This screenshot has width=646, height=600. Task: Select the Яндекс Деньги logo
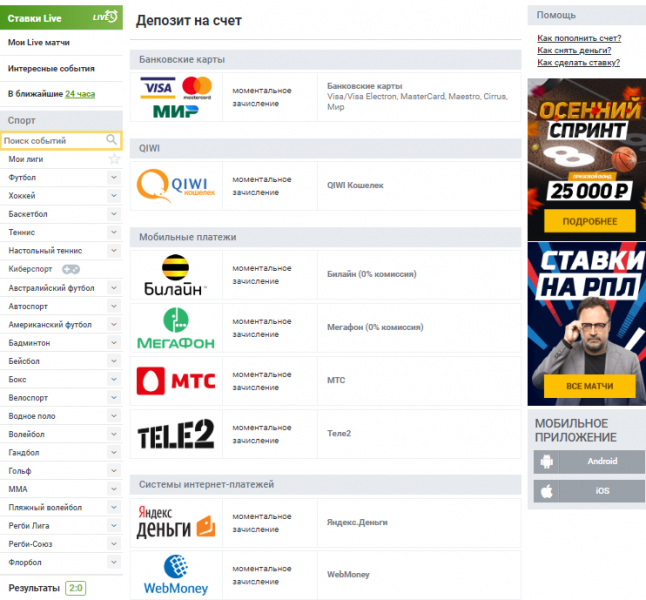176,523
